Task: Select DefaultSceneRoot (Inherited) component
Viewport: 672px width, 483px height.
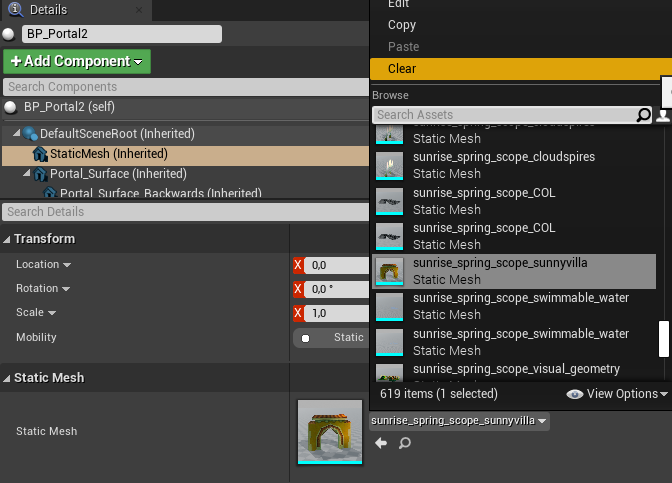Action: pyautogui.click(x=117, y=134)
